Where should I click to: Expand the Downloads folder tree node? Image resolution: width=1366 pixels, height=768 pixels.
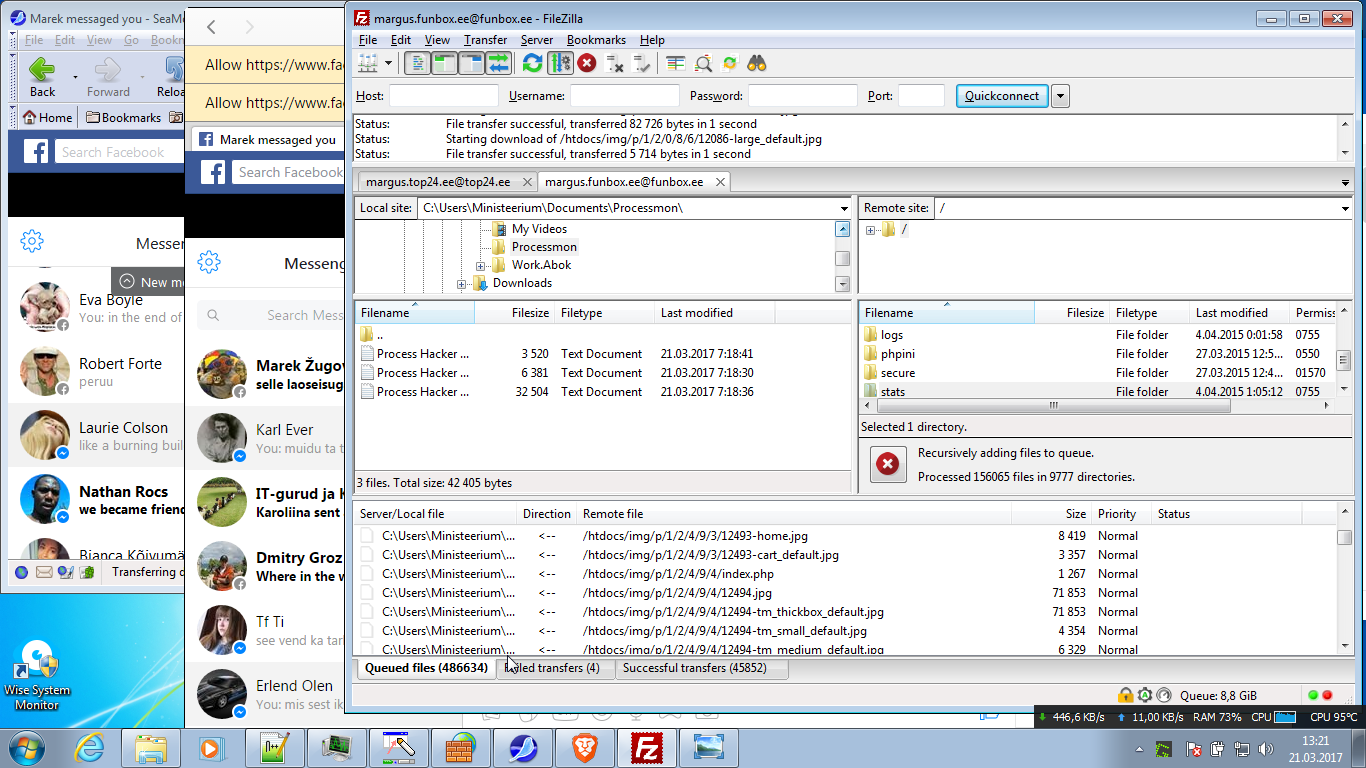pyautogui.click(x=462, y=284)
